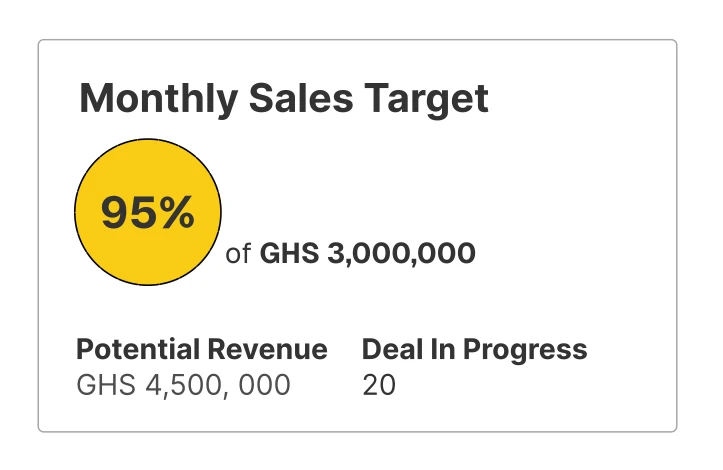Click the "3,000,000" number in target
This screenshot has height=470, width=723.
(x=401, y=254)
